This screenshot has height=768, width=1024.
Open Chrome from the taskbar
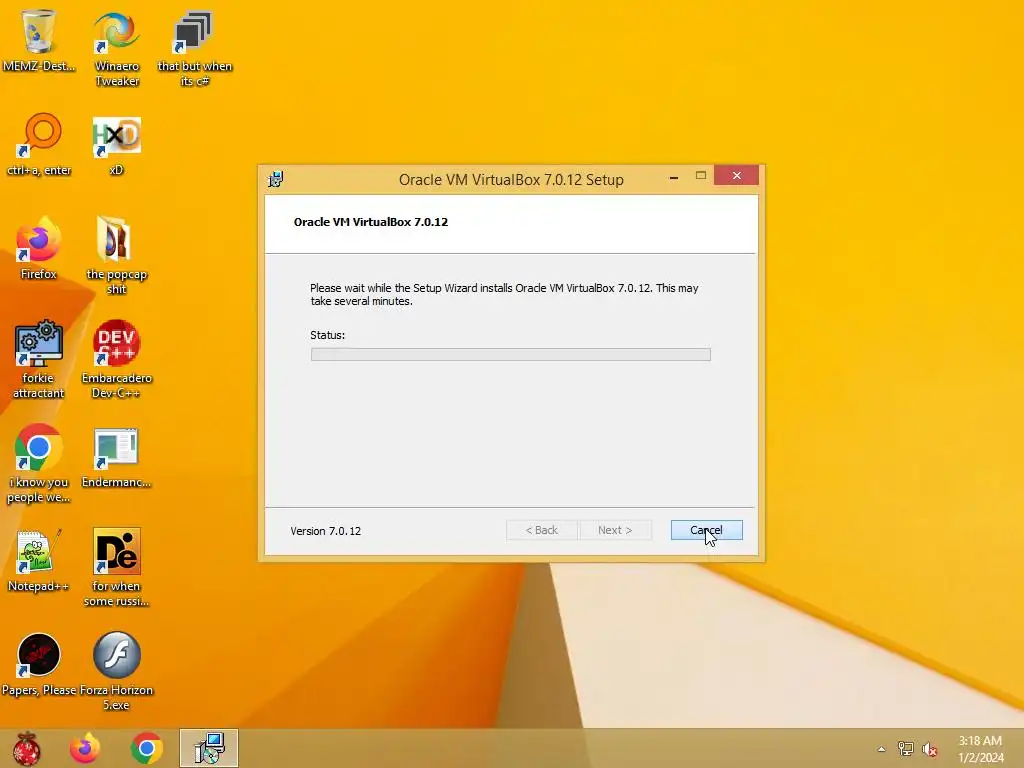(x=146, y=748)
